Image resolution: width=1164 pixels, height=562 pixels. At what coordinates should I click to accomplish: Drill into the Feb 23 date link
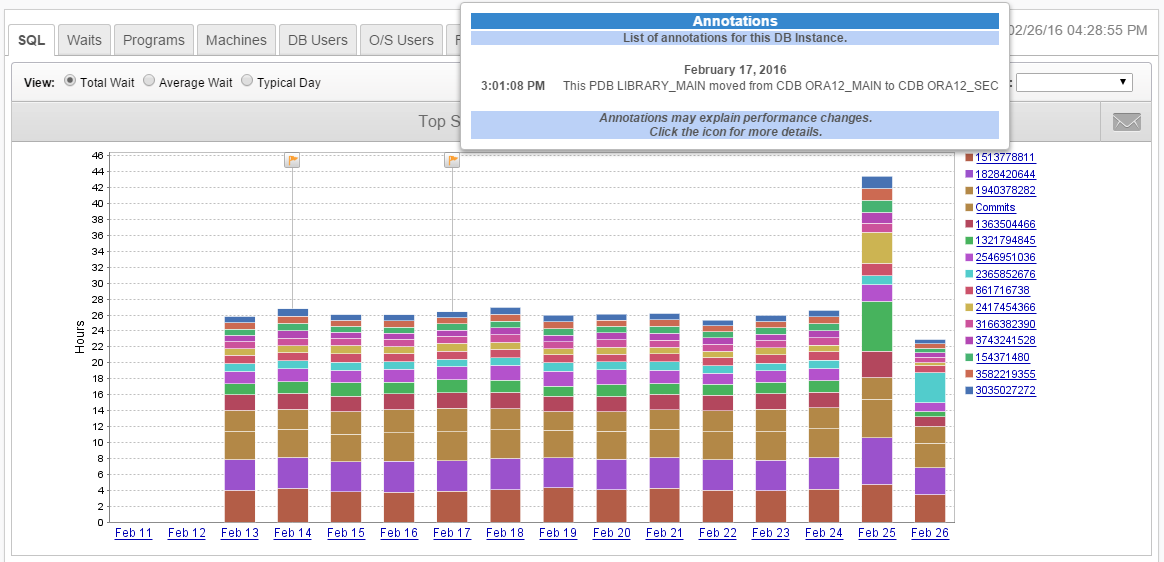tap(771, 533)
